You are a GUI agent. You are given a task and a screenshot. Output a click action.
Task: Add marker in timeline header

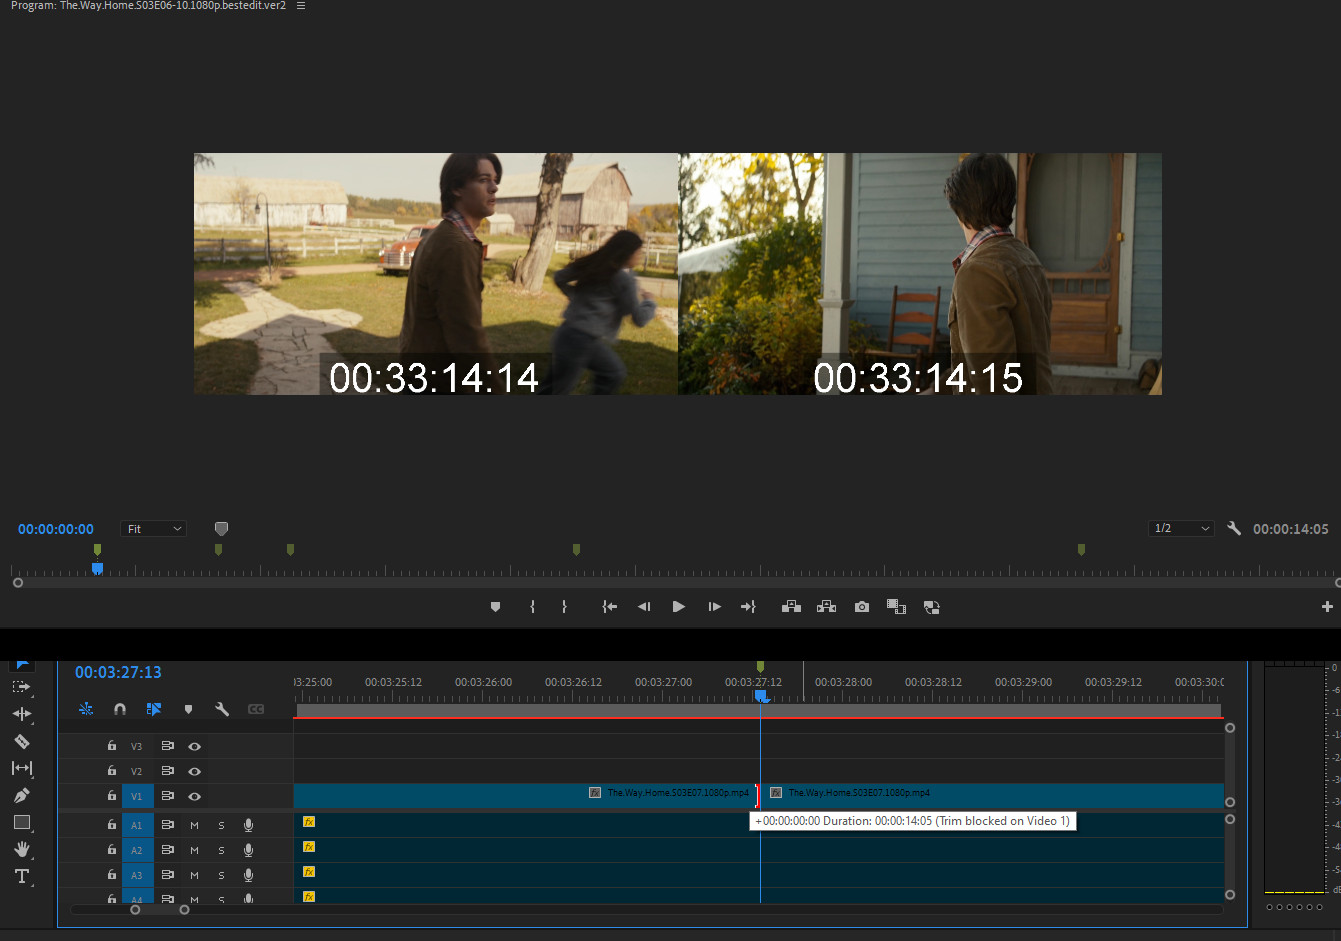(188, 709)
